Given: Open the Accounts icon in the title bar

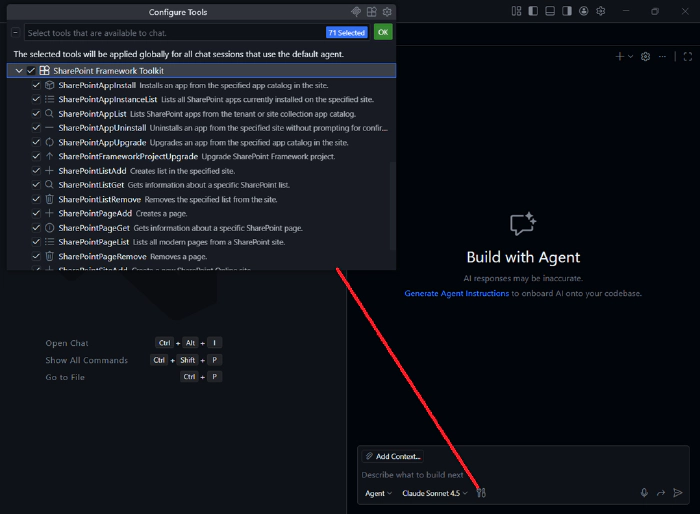Looking at the screenshot, I should point(583,11).
